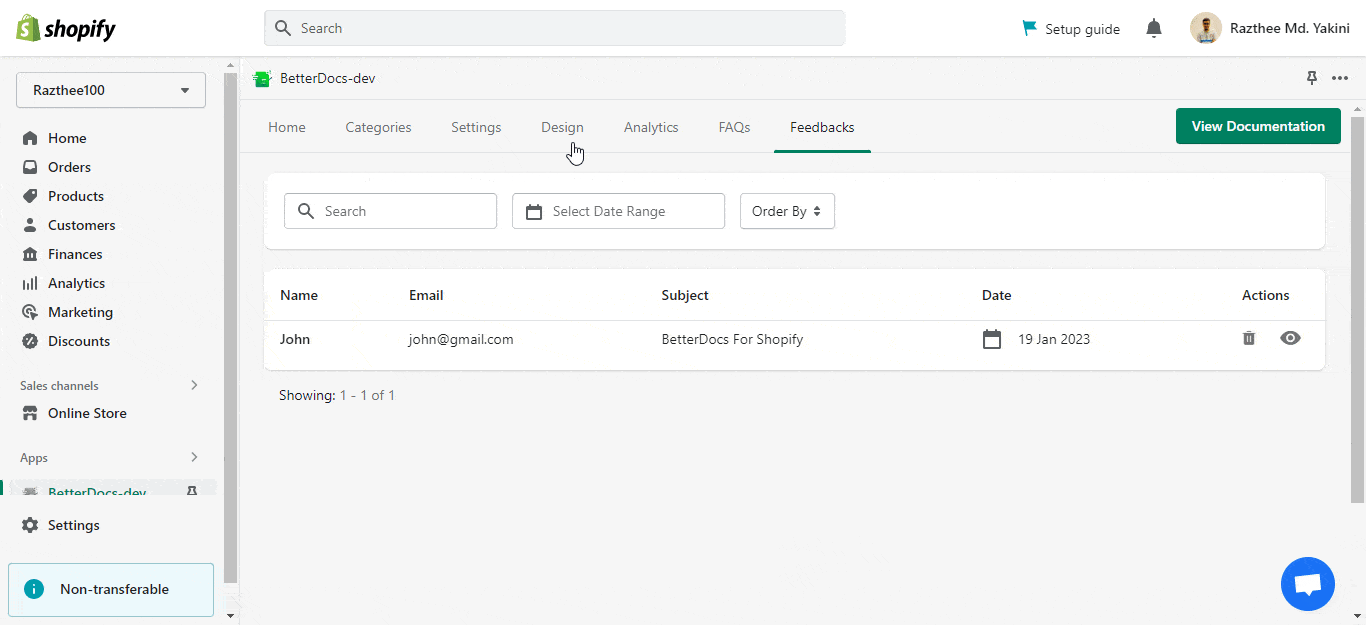Click the Select Date Range field

618,211
